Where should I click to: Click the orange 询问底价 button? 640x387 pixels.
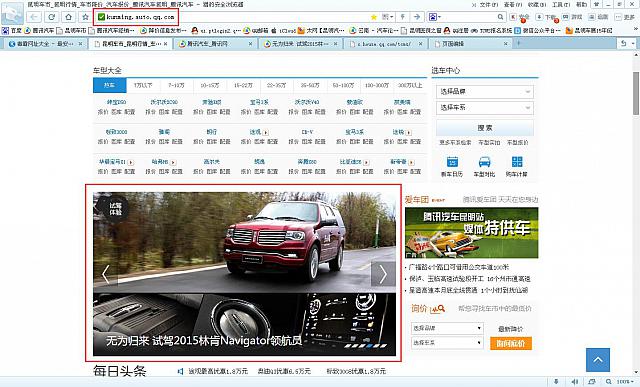[x=511, y=343]
